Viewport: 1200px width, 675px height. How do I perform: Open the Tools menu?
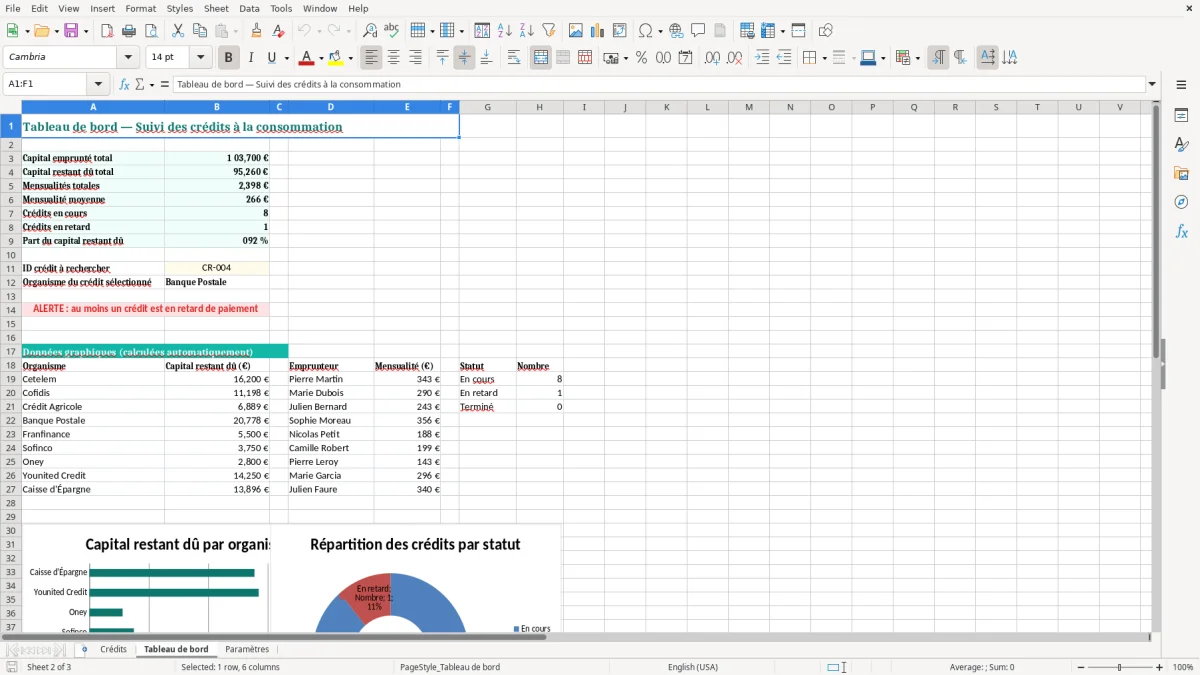(281, 8)
